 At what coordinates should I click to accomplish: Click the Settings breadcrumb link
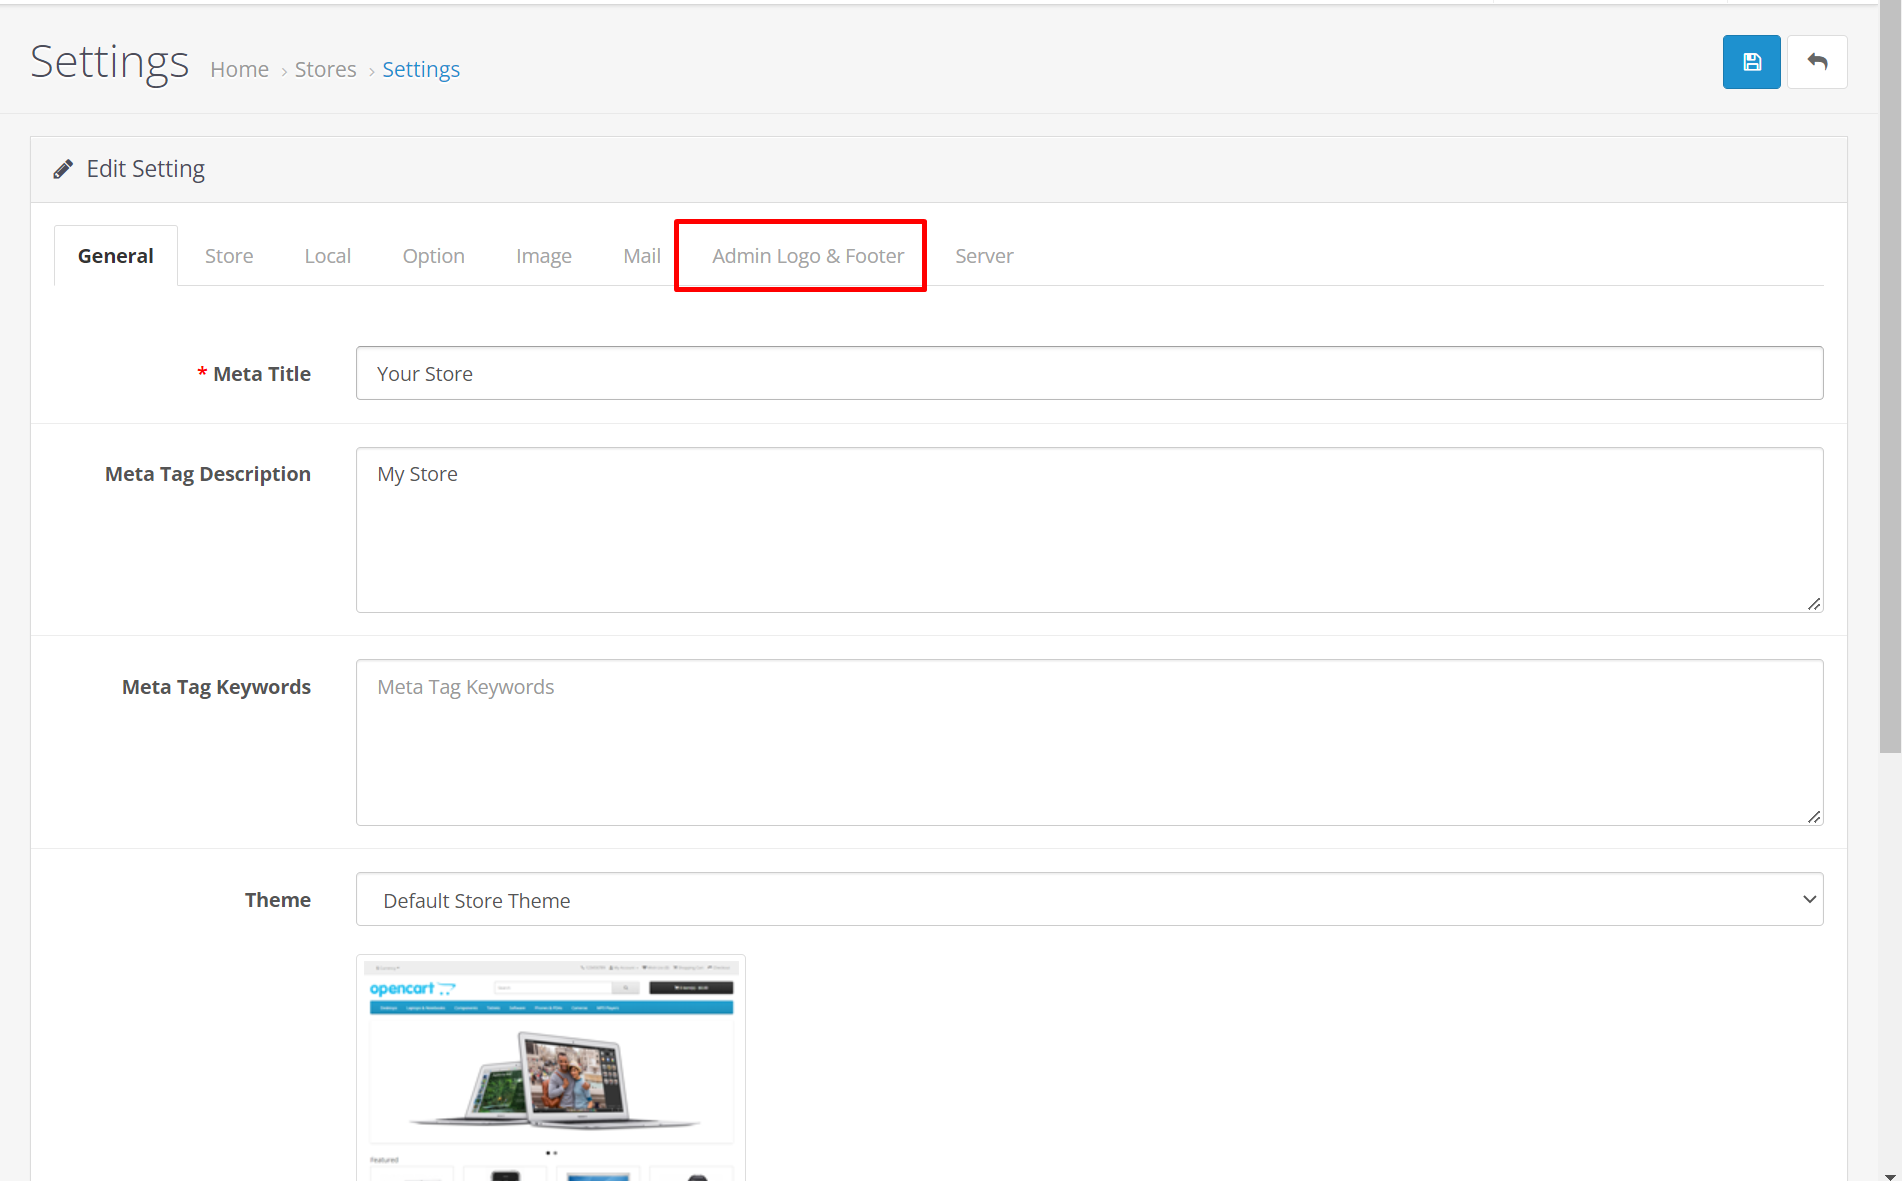pos(420,69)
